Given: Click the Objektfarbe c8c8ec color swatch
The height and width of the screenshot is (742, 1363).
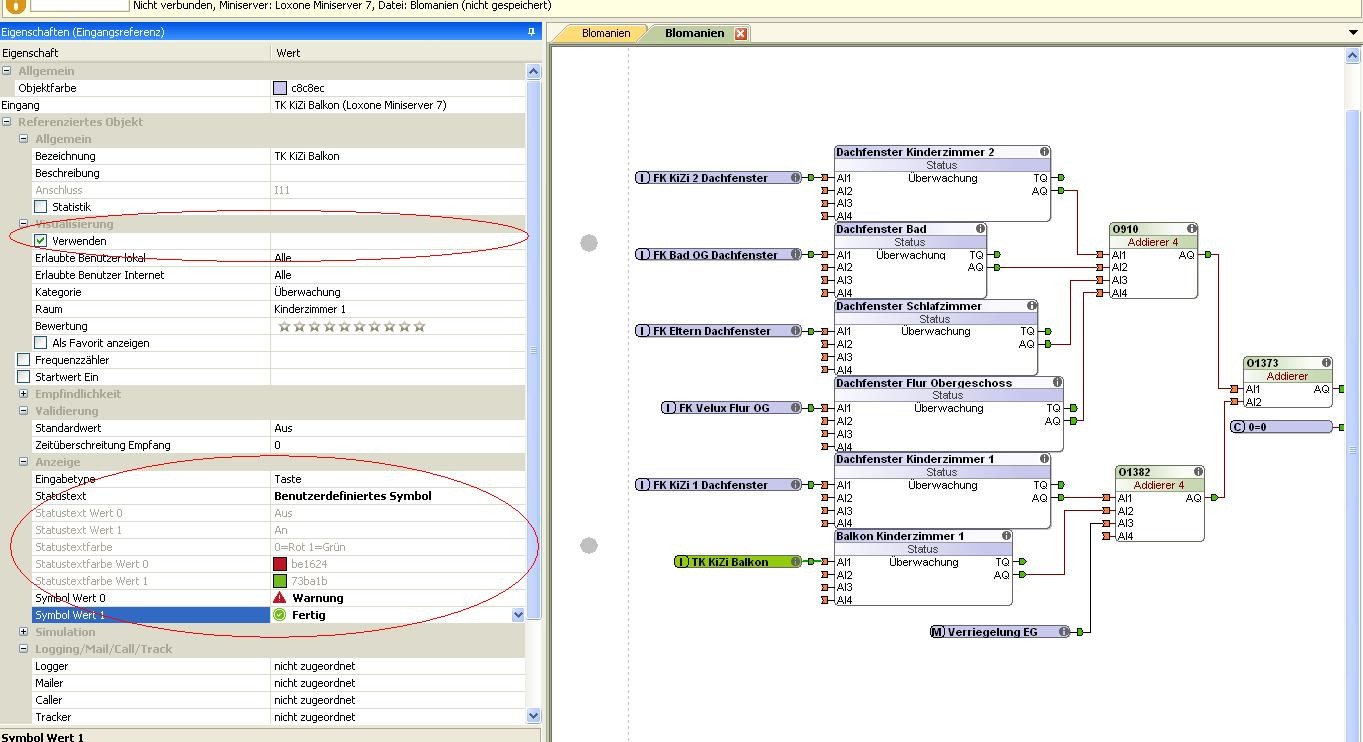Looking at the screenshot, I should click(280, 88).
